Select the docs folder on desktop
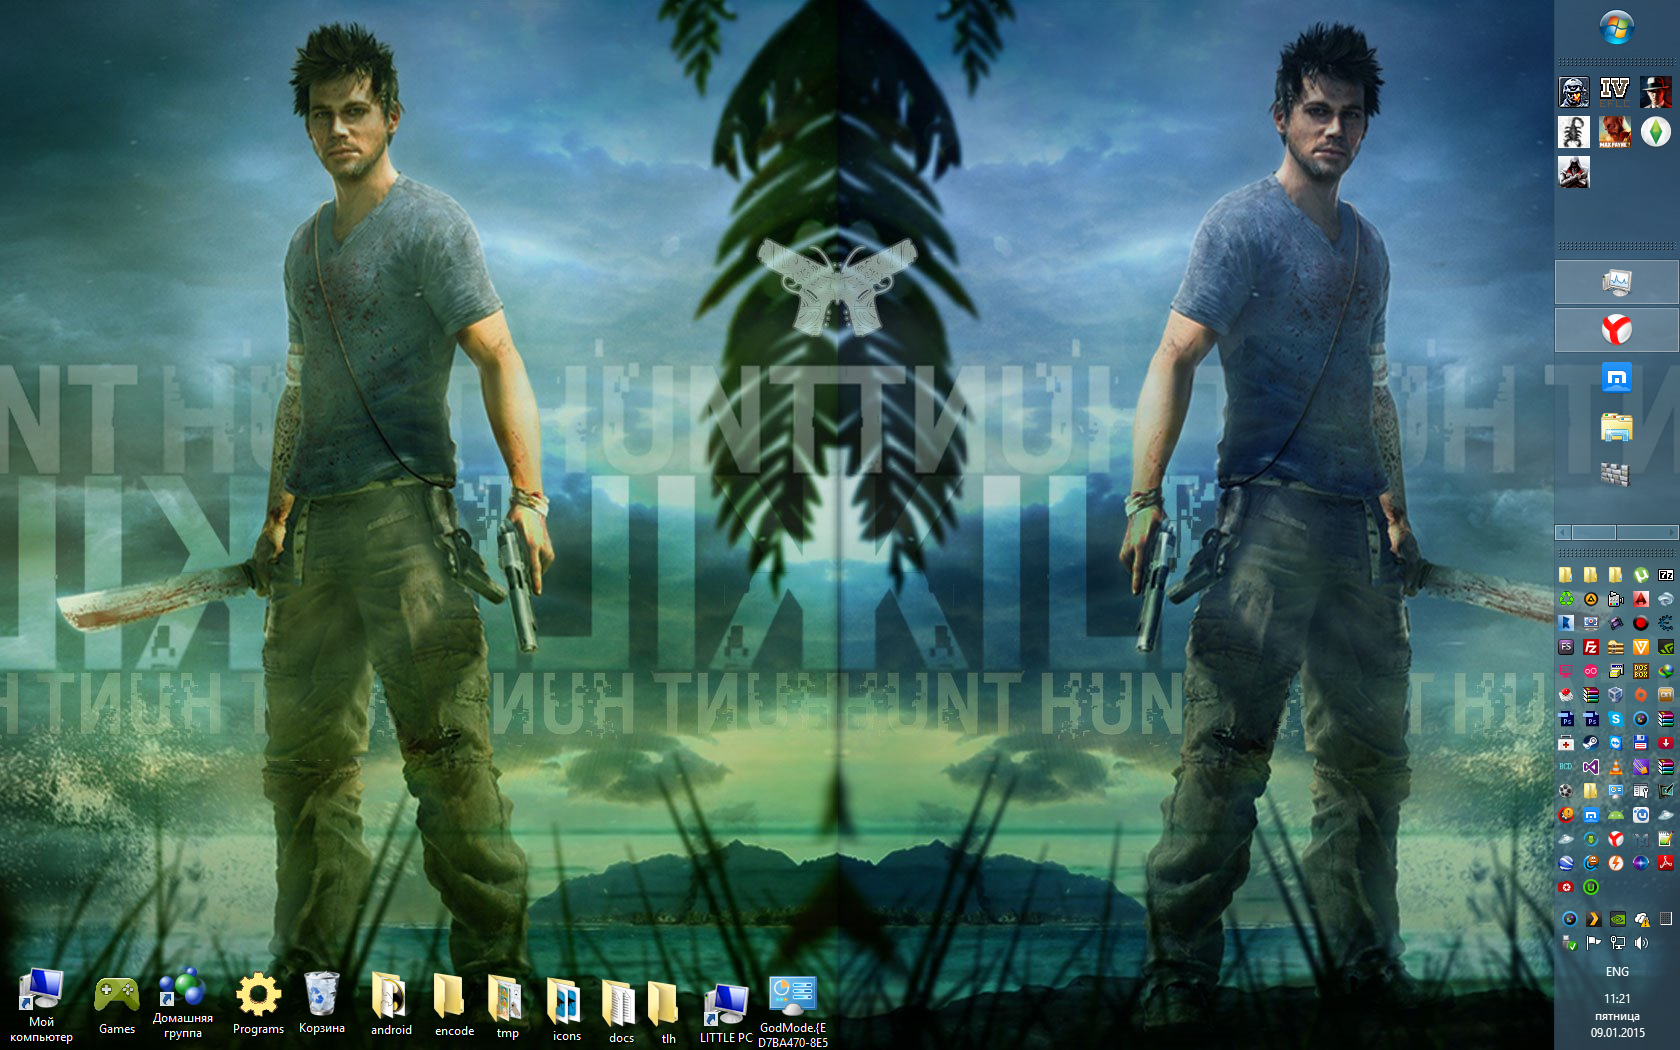 621,1012
